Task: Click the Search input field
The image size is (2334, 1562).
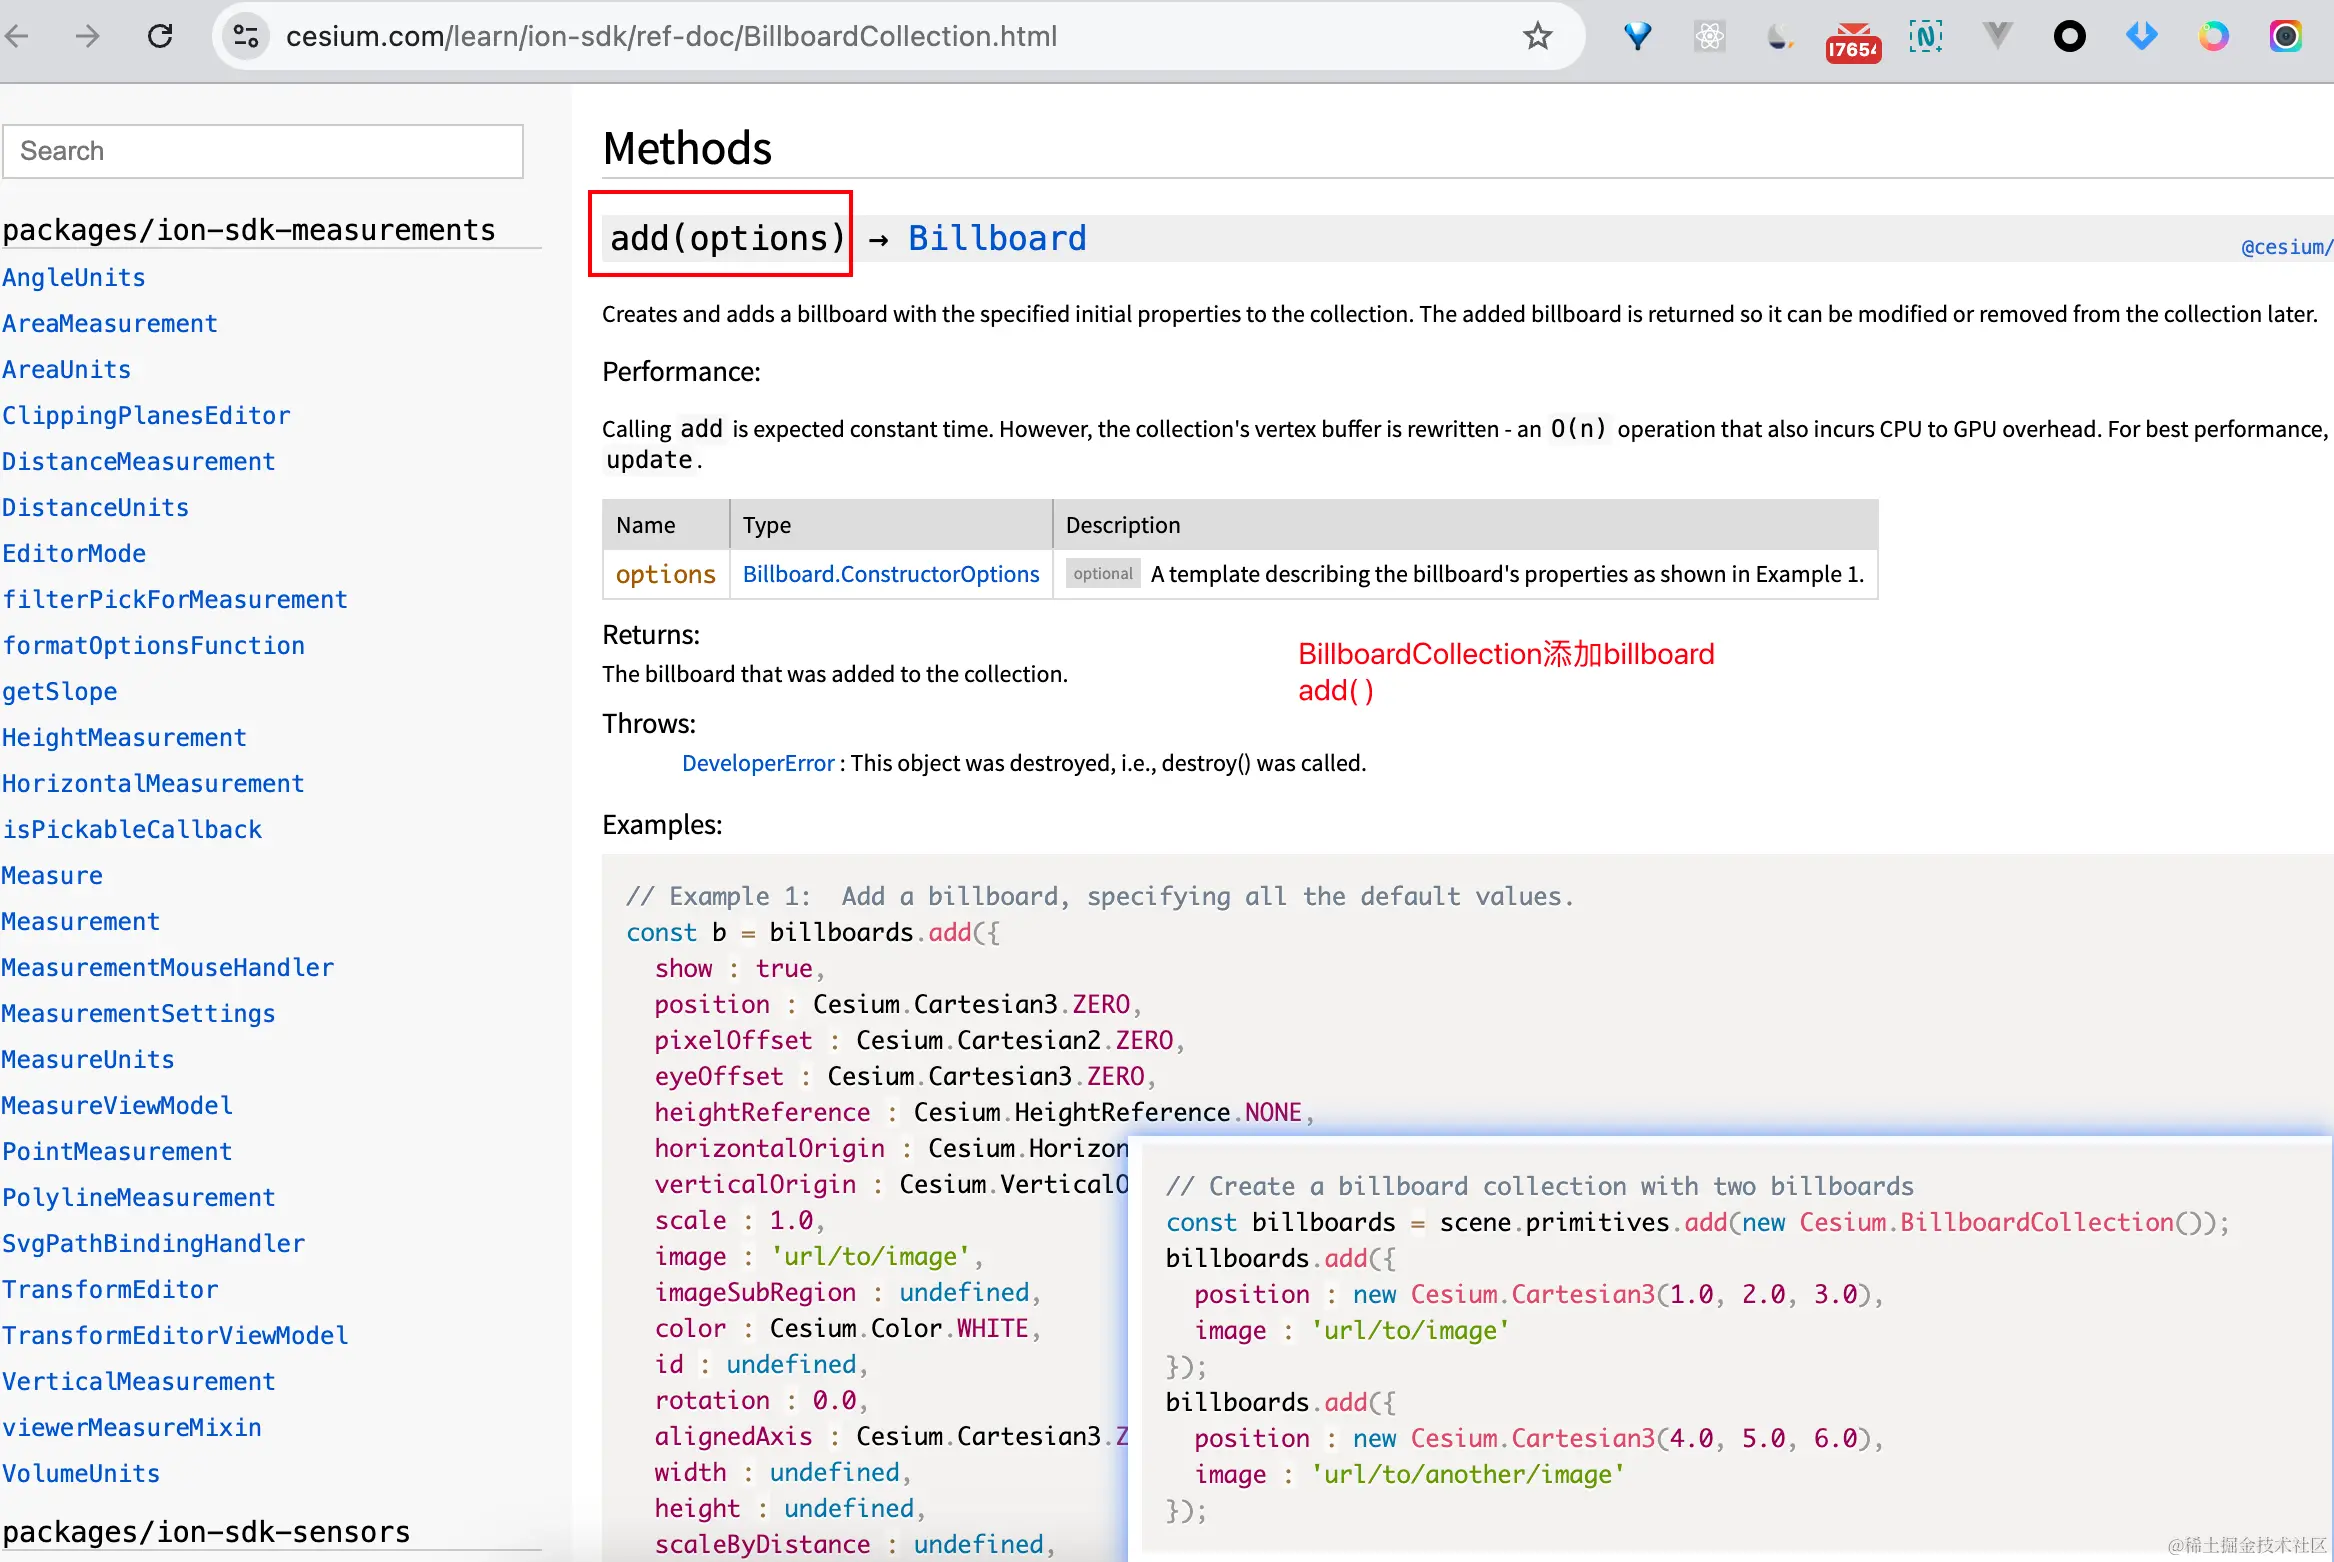Action: tap(263, 151)
